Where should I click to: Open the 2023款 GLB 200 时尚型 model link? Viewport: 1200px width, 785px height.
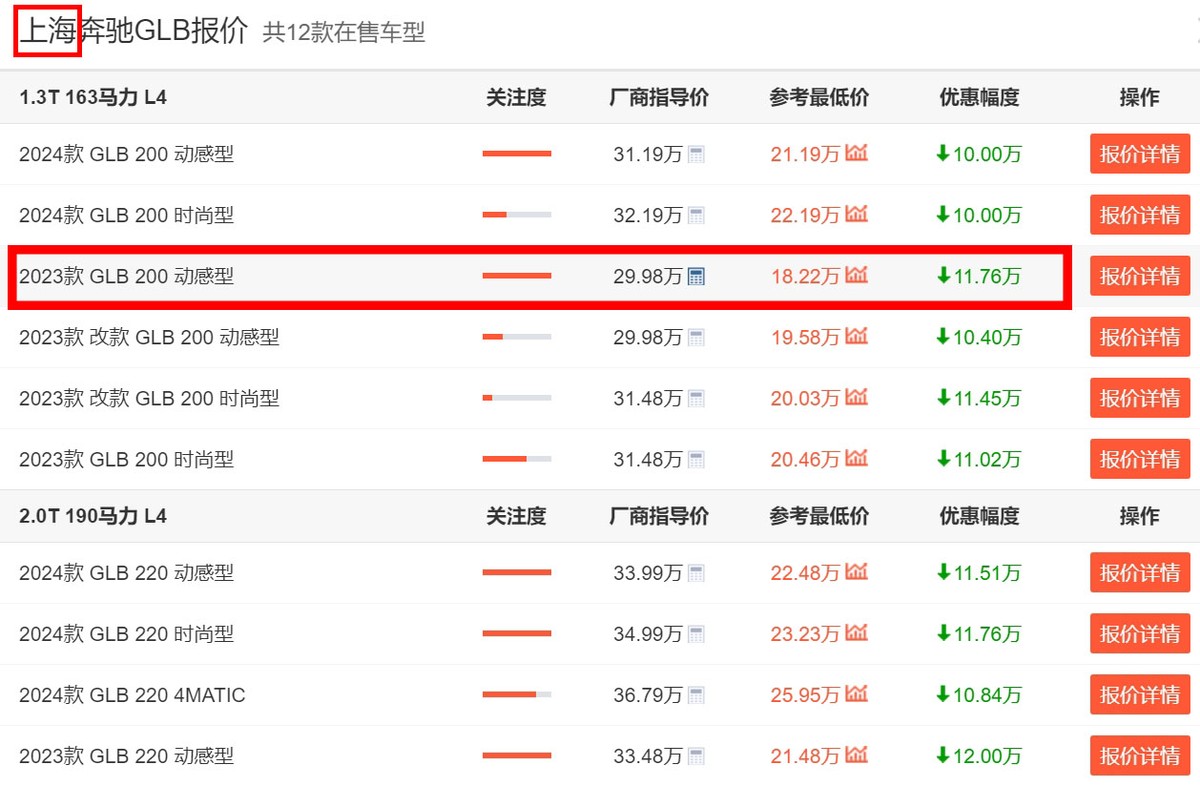[126, 459]
